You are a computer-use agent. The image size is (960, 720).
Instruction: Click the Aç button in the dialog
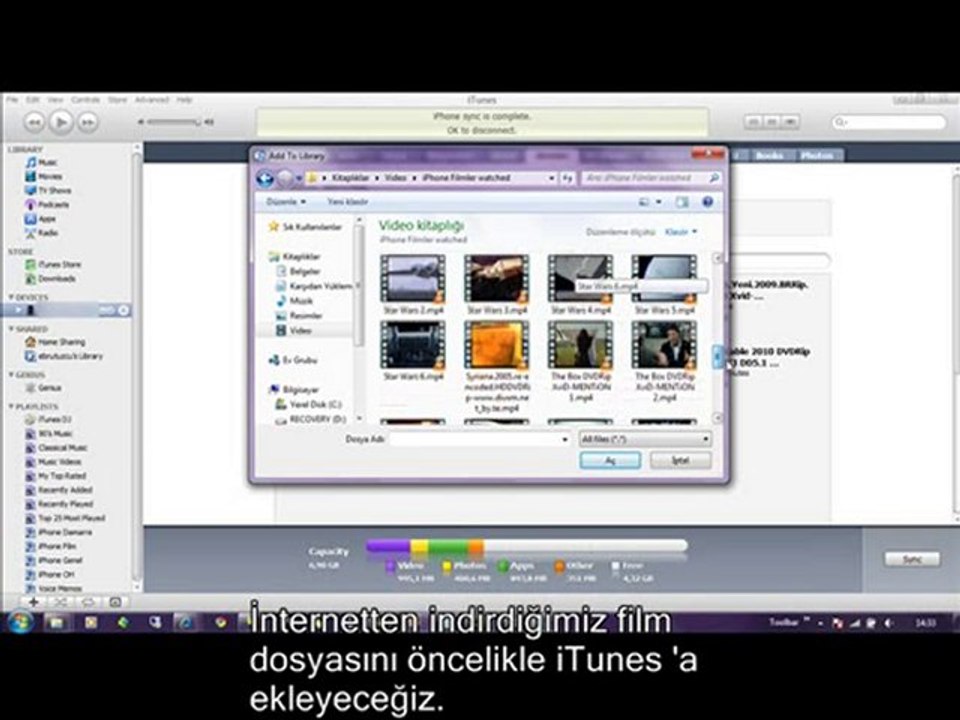tap(610, 460)
